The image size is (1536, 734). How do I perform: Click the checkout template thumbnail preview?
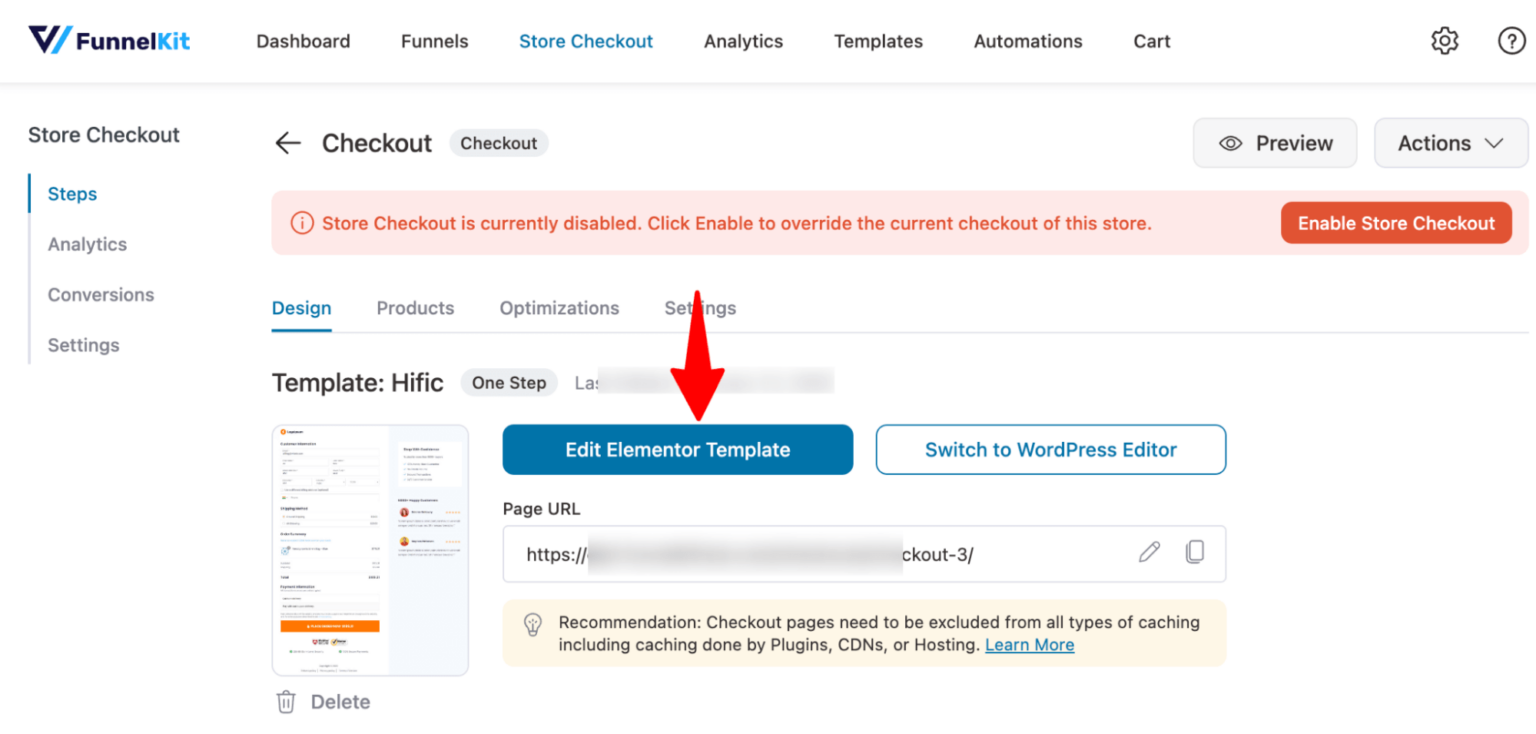click(x=370, y=550)
